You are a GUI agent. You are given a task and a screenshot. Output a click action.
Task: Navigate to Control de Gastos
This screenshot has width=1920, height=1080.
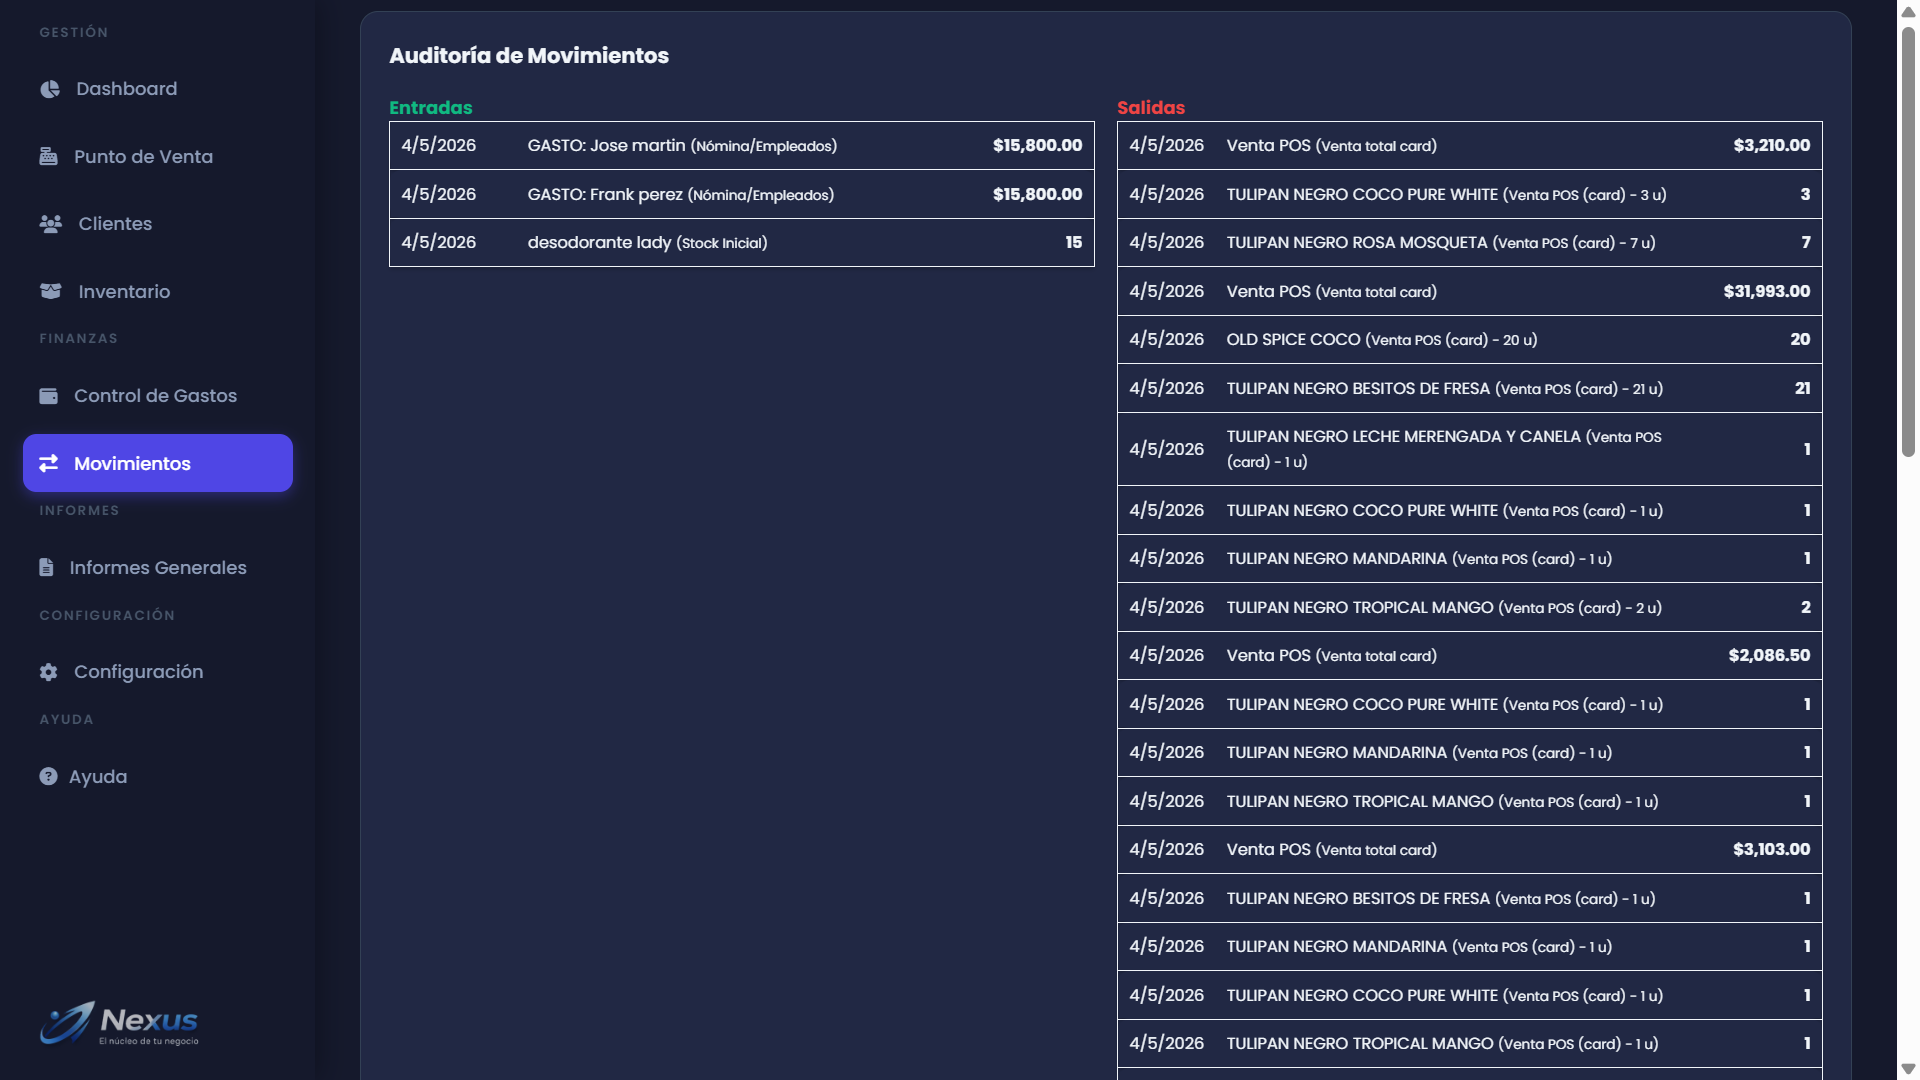[x=155, y=396]
